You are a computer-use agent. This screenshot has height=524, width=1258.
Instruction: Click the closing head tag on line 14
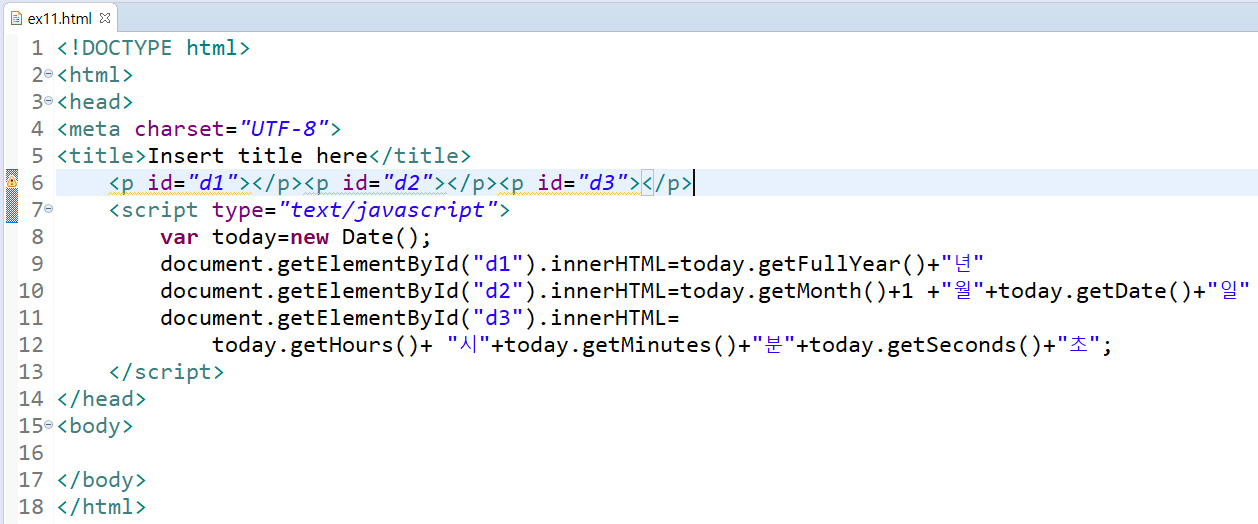(101, 398)
